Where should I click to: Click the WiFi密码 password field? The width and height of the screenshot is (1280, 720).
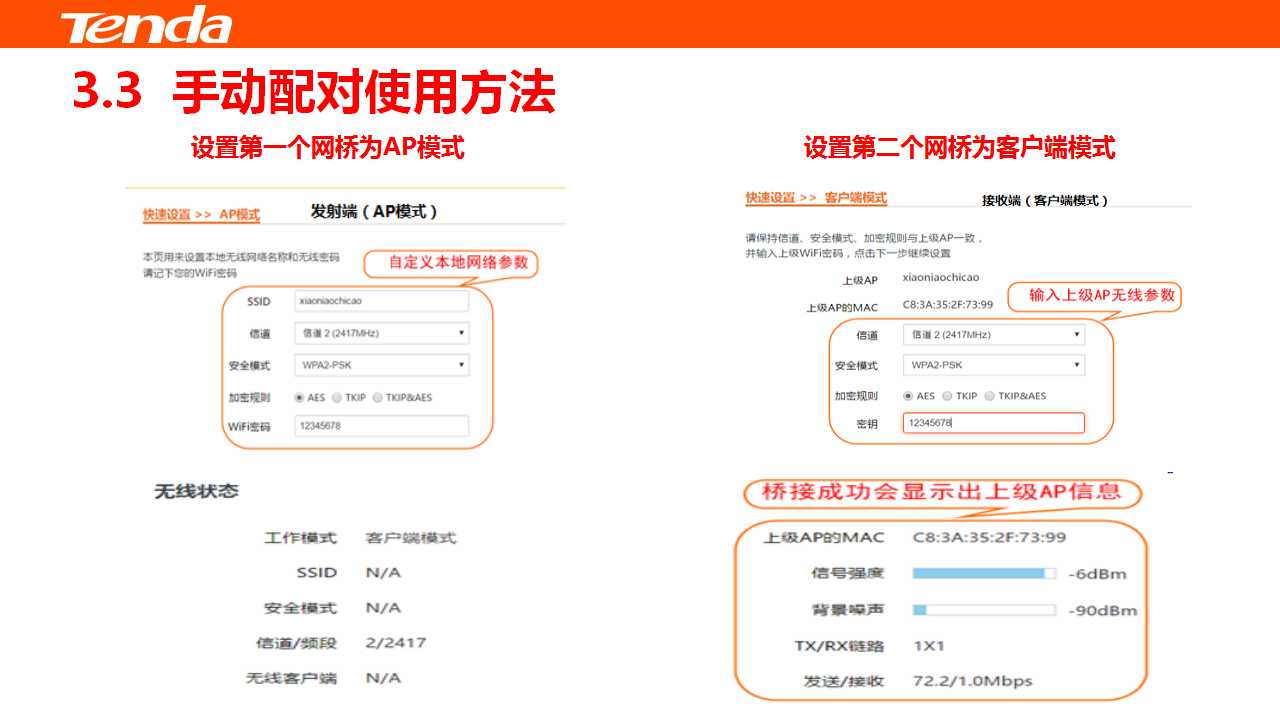click(x=381, y=426)
